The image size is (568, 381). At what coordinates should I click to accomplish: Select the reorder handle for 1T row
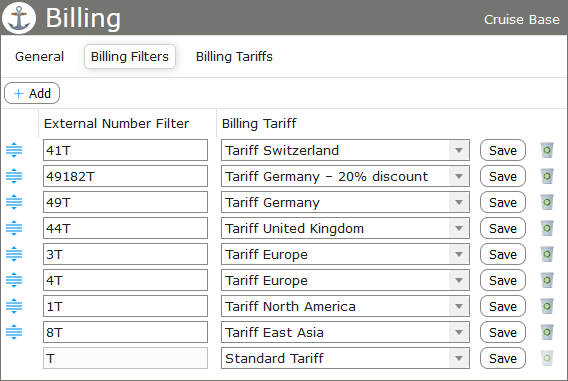point(14,306)
